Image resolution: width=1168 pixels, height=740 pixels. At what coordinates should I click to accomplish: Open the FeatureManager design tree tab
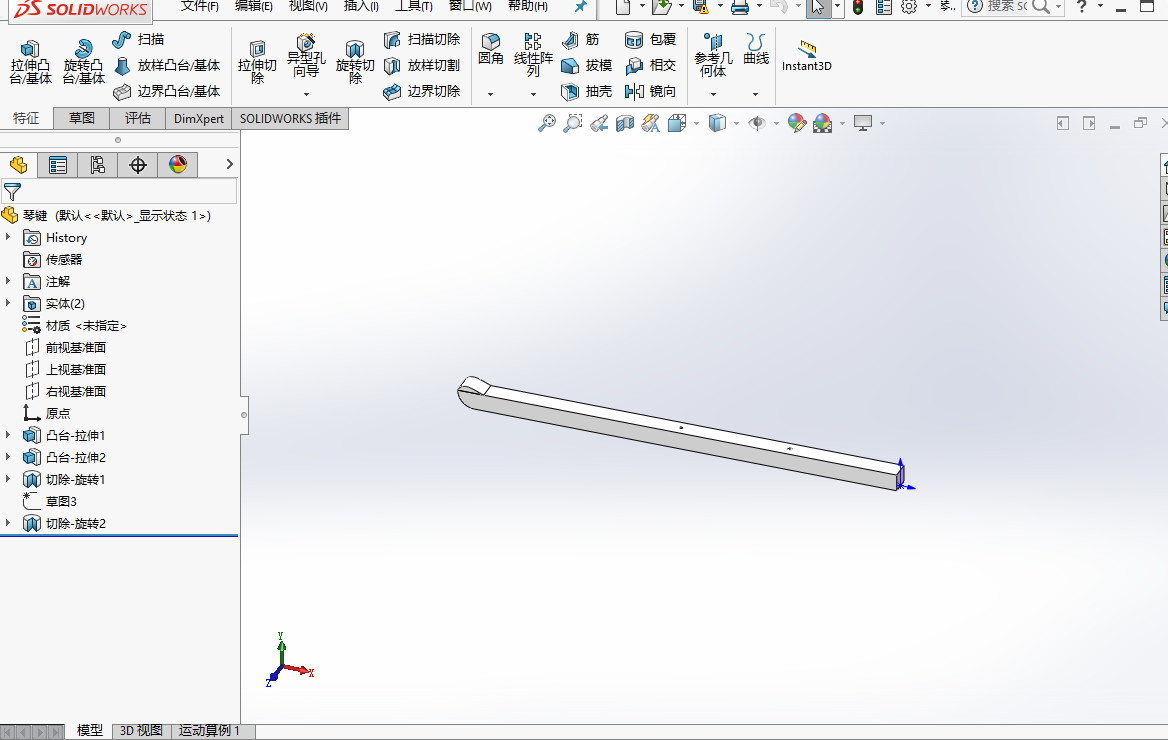pos(19,165)
